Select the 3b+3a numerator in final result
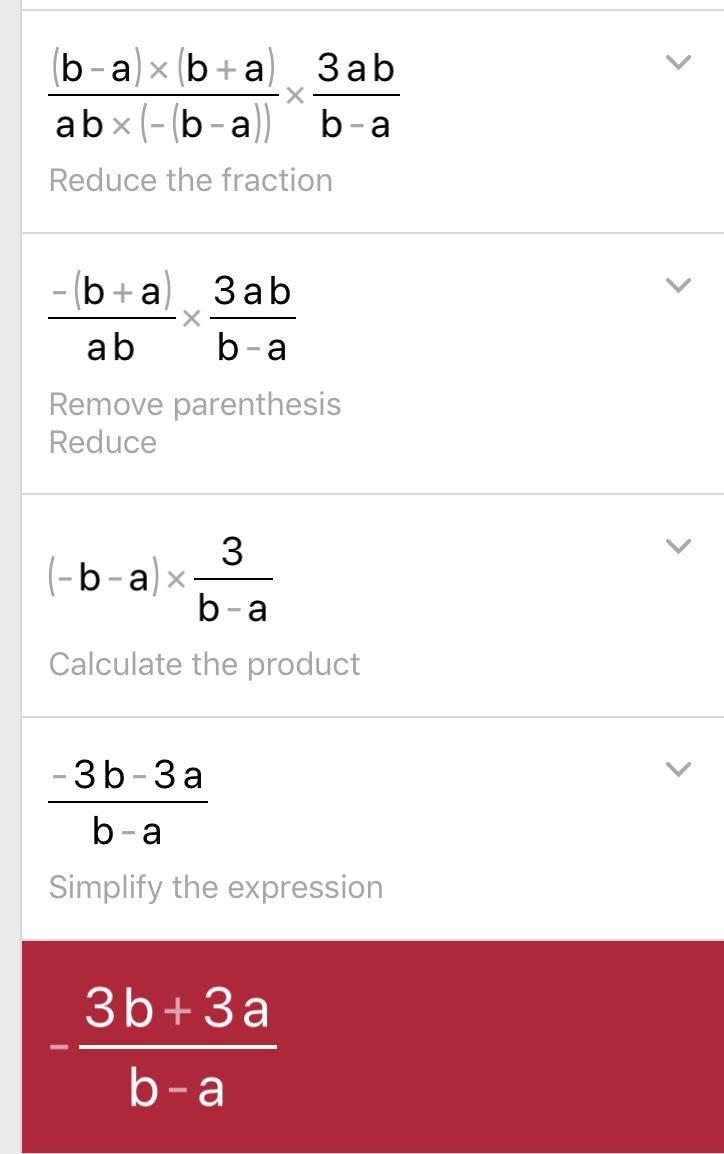Viewport: 724px width, 1154px height. point(177,1008)
